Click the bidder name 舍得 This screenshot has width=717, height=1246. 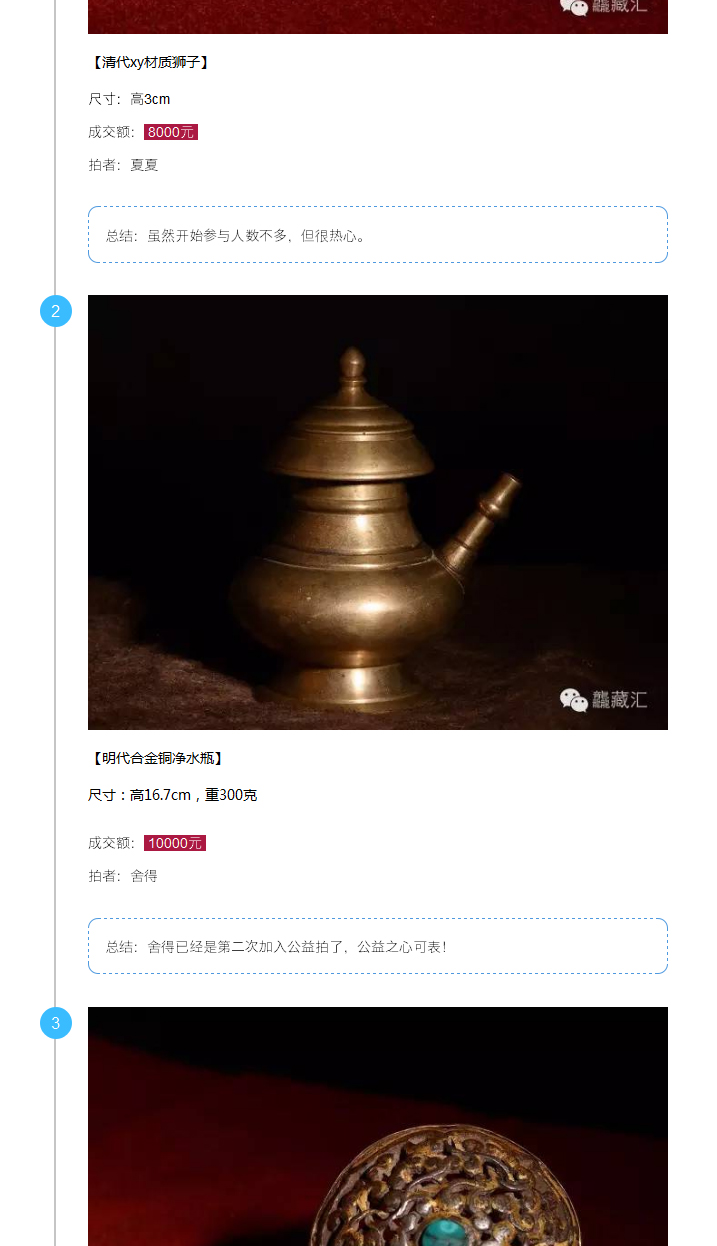coord(144,876)
